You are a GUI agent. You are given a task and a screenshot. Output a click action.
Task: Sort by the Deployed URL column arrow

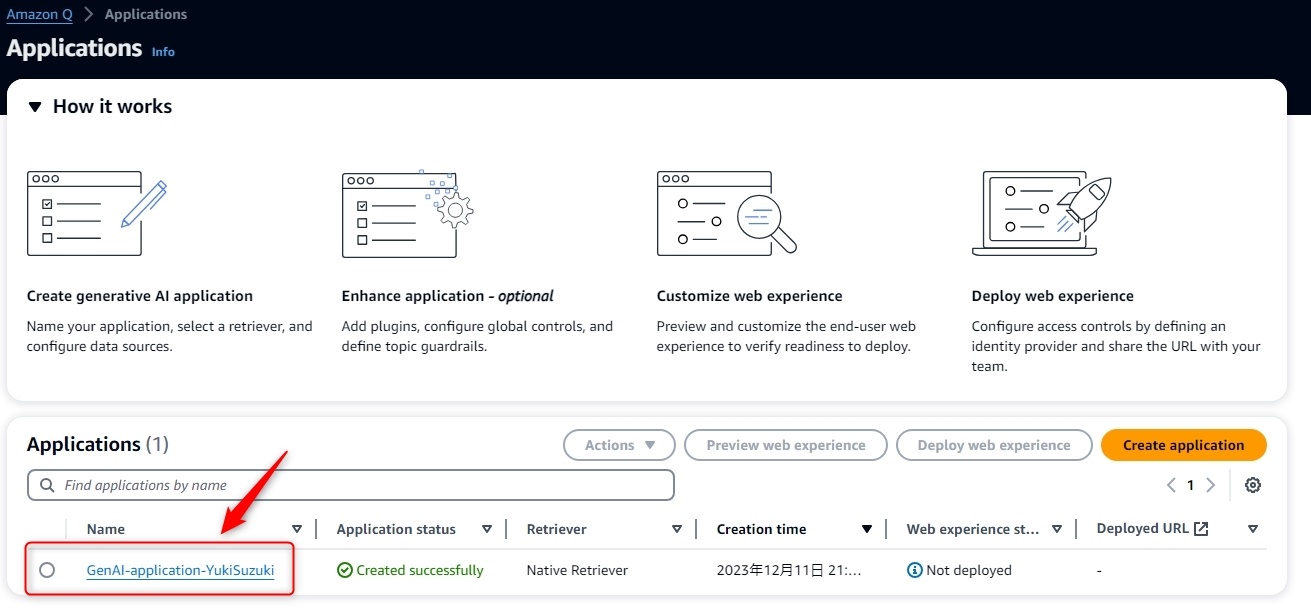pyautogui.click(x=1253, y=529)
